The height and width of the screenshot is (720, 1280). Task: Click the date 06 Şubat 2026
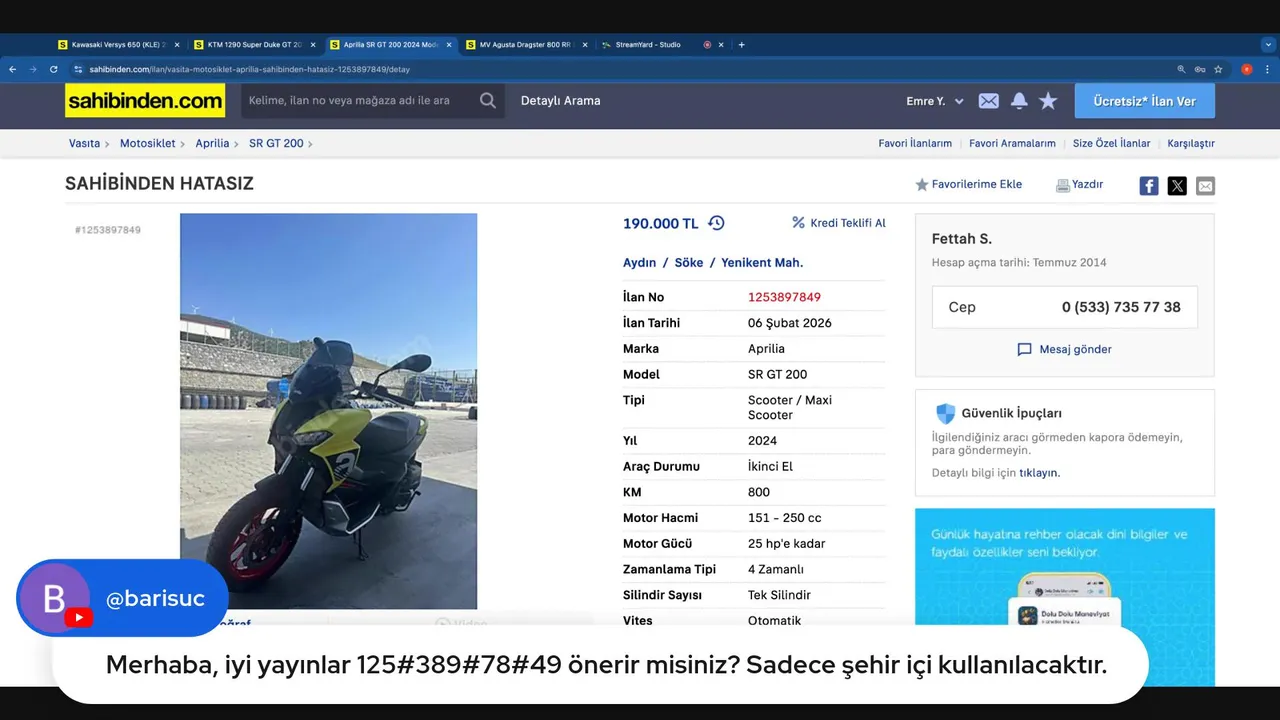pos(790,323)
